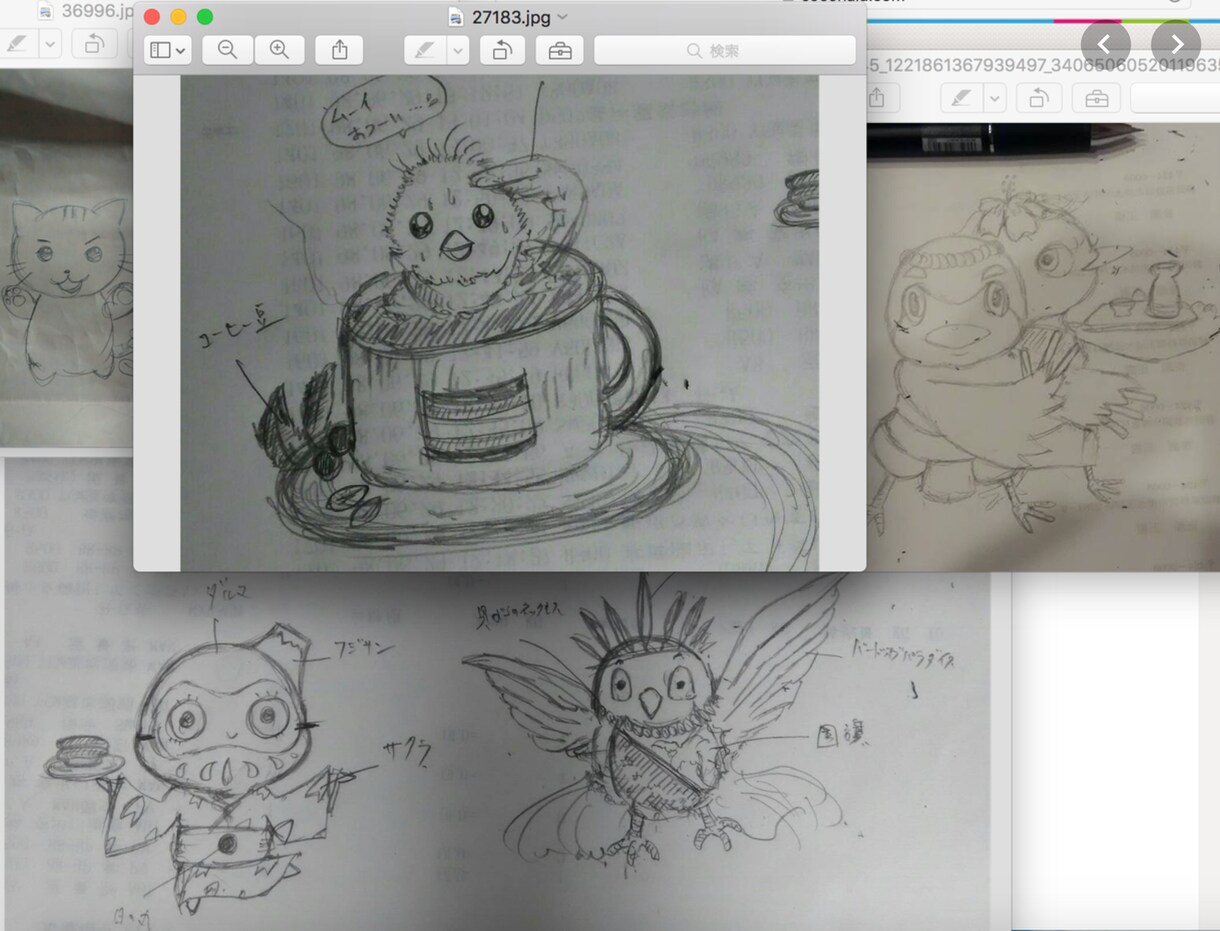
Task: Click the 36996 window title text
Action: pyautogui.click(x=97, y=12)
